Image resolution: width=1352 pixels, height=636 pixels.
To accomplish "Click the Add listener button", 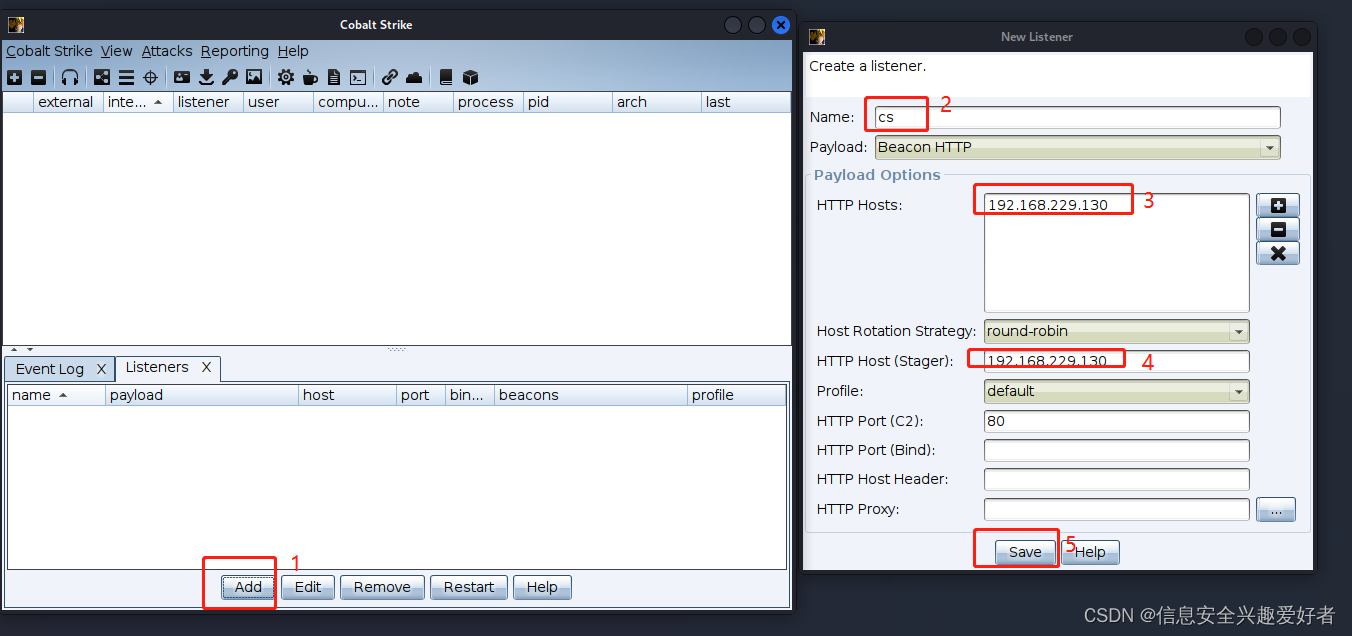I will (248, 587).
